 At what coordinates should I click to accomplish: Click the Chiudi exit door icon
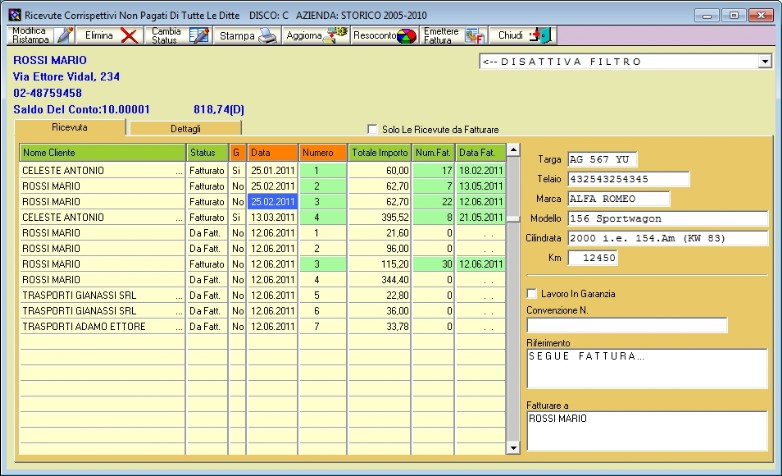[541, 35]
